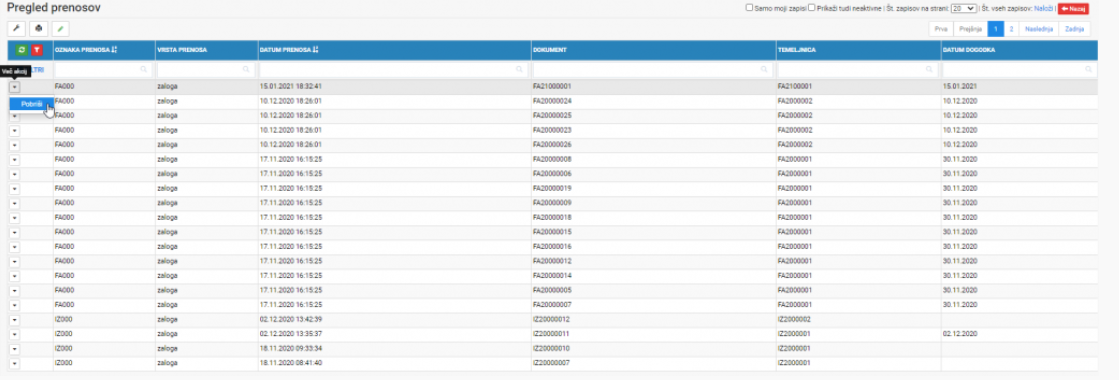Go to page 2 in pagination

tap(1011, 29)
